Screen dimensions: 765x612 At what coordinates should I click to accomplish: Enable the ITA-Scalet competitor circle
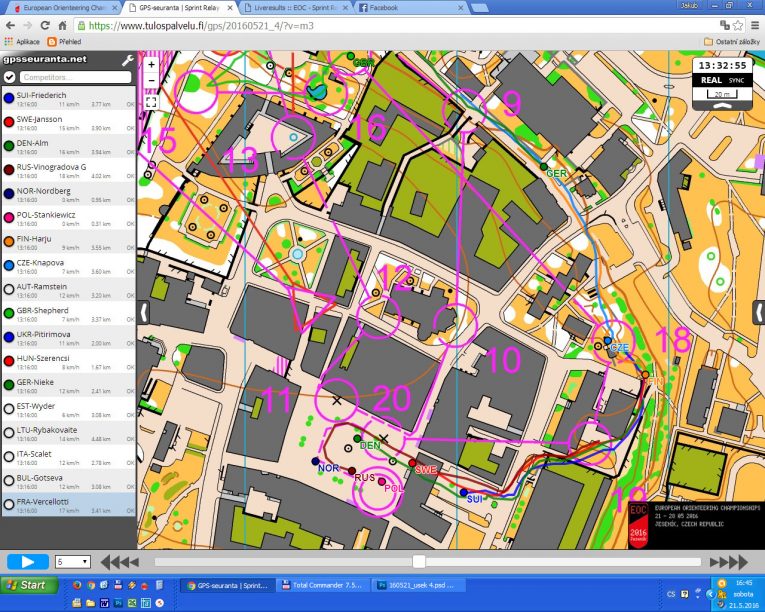9,457
